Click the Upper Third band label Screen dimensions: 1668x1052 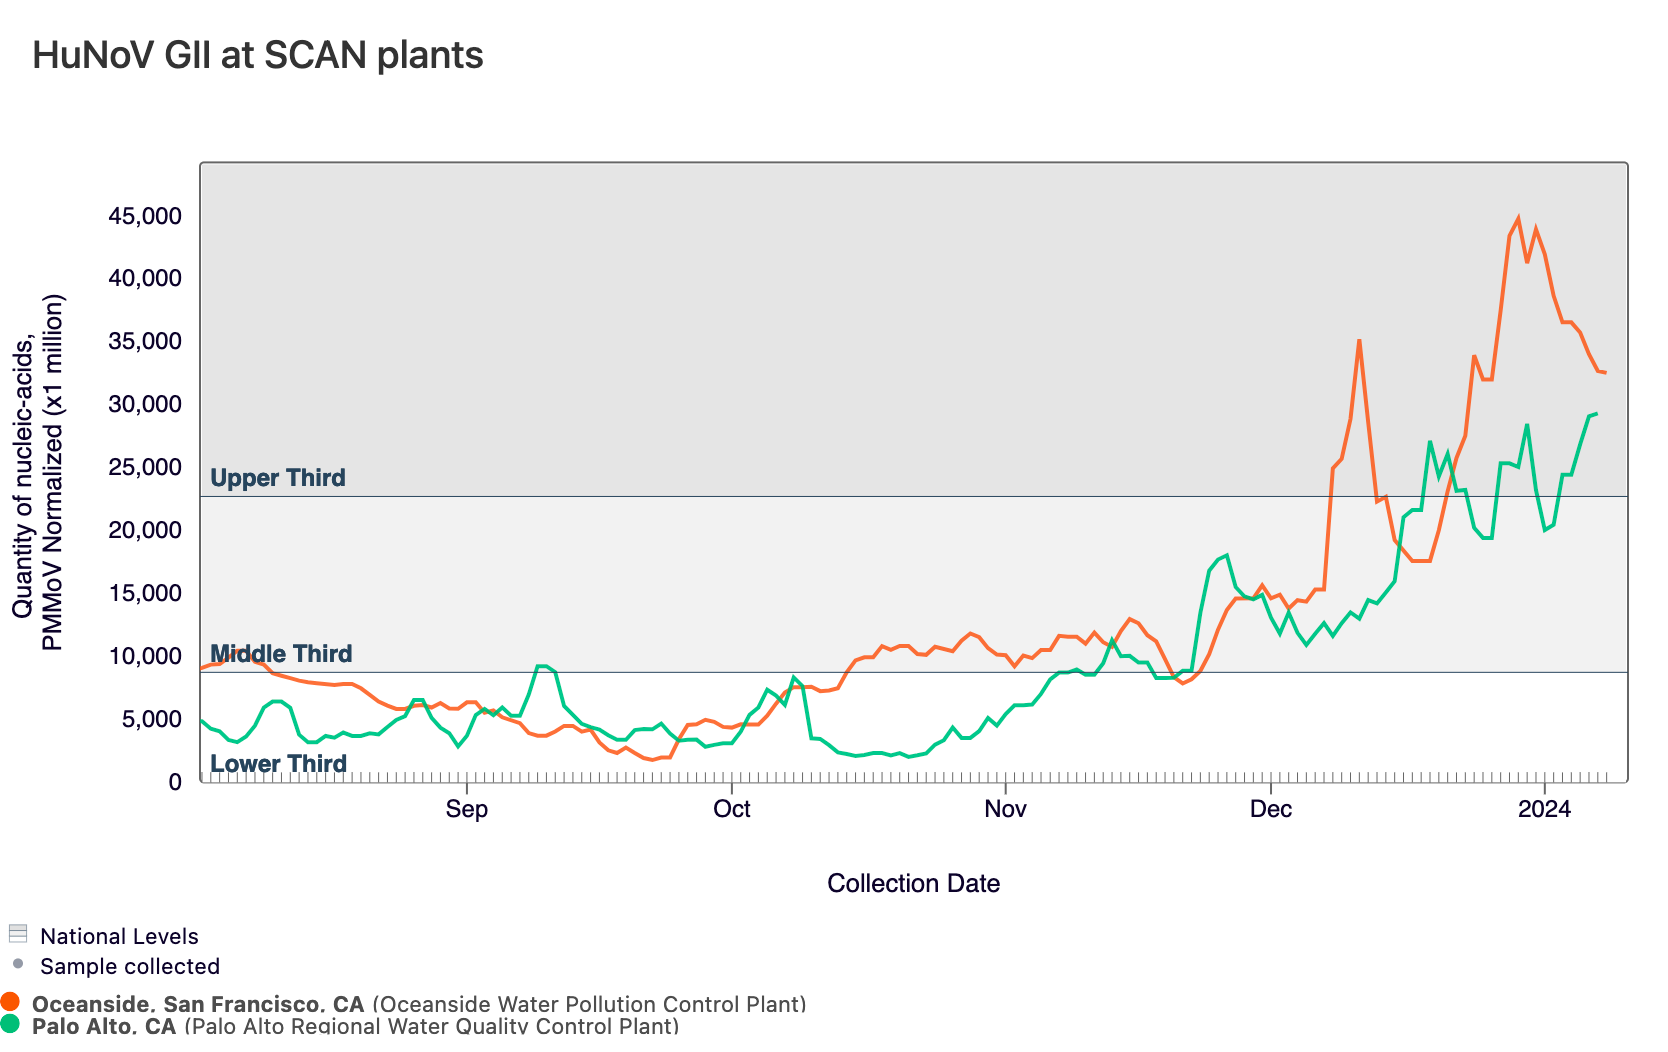pyautogui.click(x=277, y=478)
